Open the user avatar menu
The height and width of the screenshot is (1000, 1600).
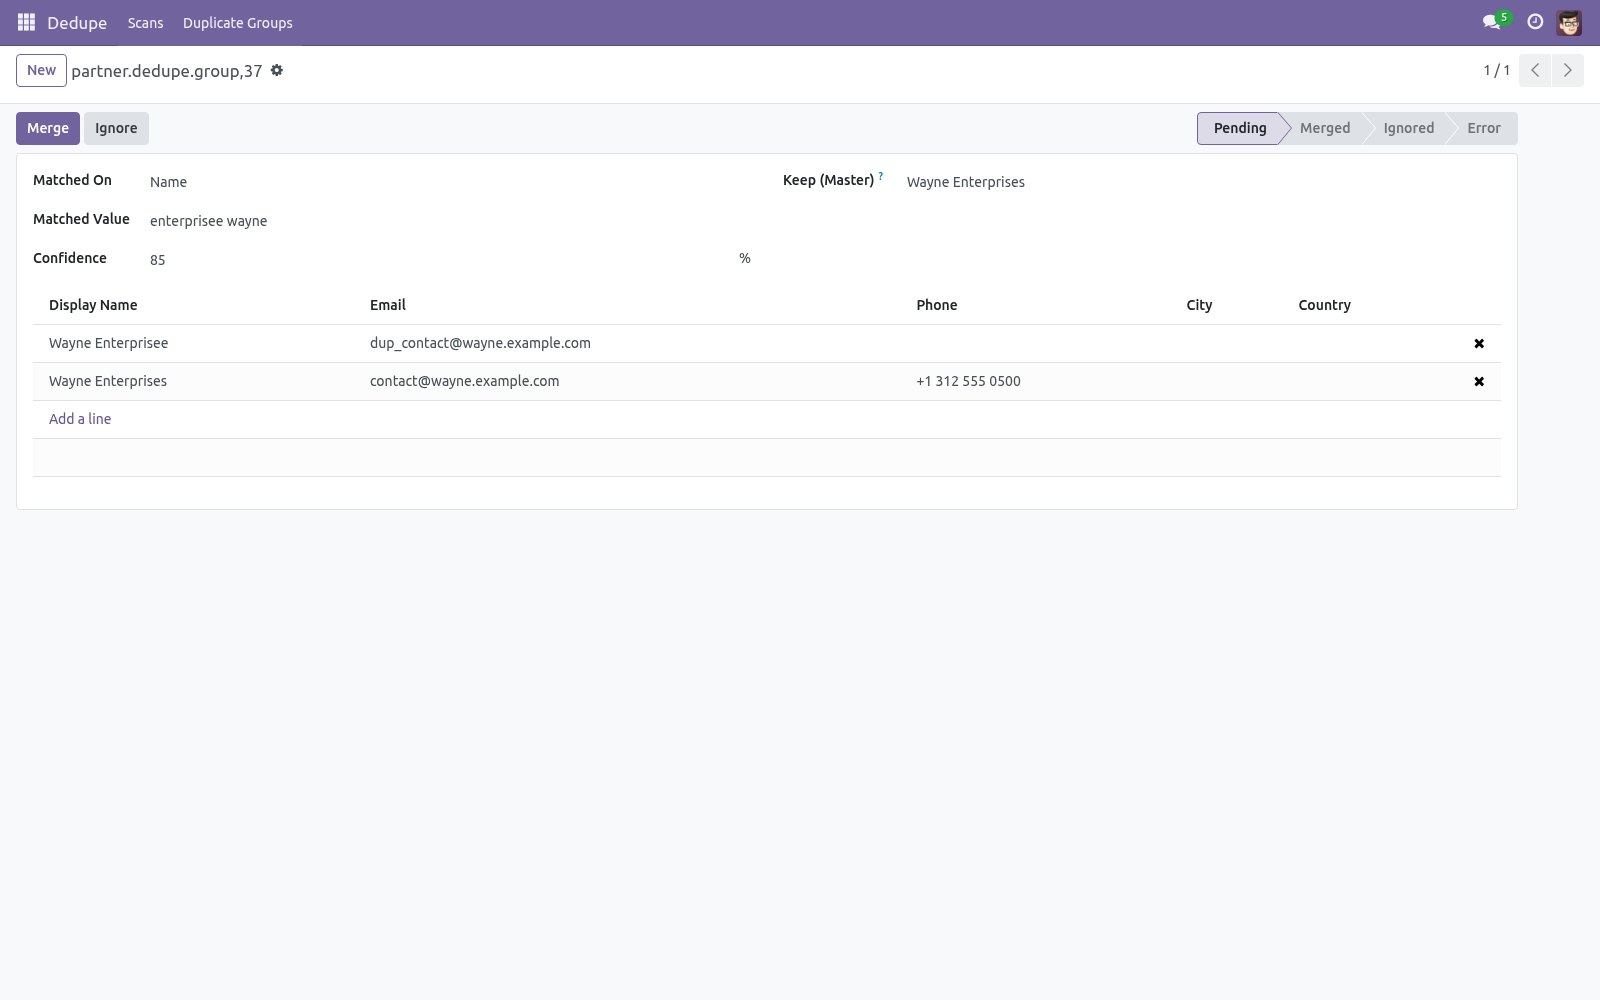[x=1569, y=22]
